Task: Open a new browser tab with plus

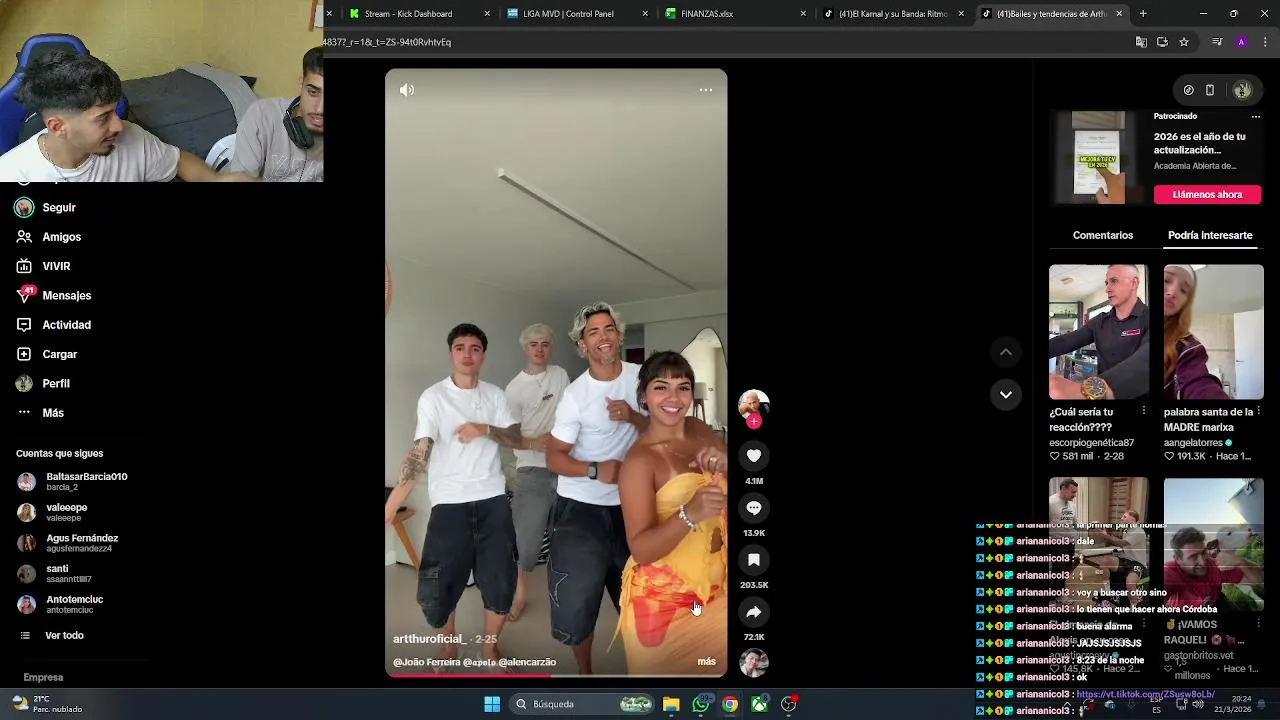Action: pyautogui.click(x=1143, y=14)
